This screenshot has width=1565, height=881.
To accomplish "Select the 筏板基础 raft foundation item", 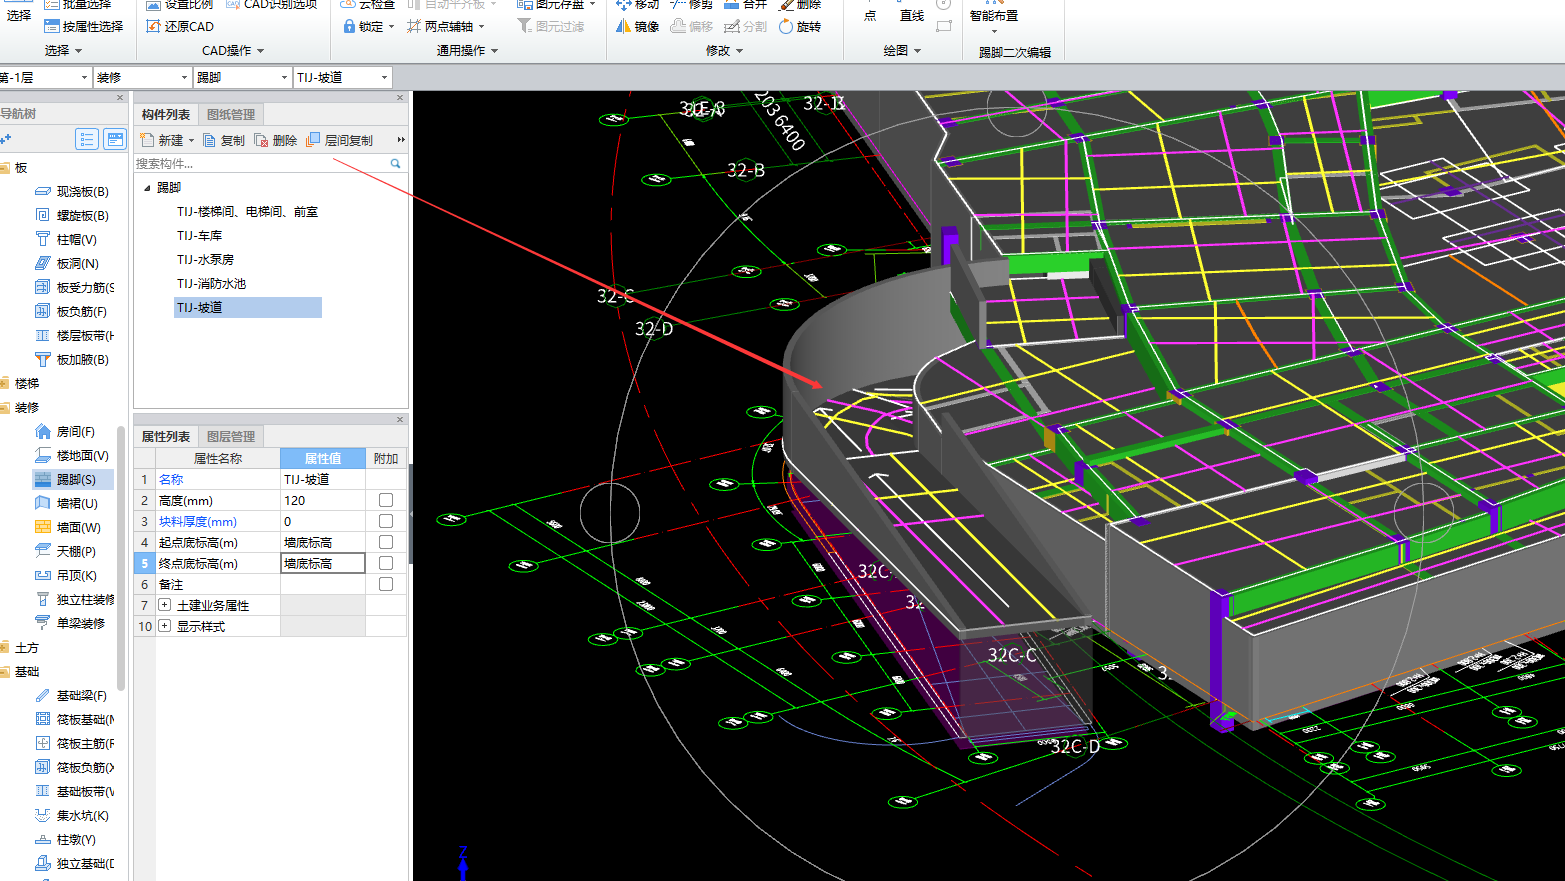I will (x=75, y=719).
